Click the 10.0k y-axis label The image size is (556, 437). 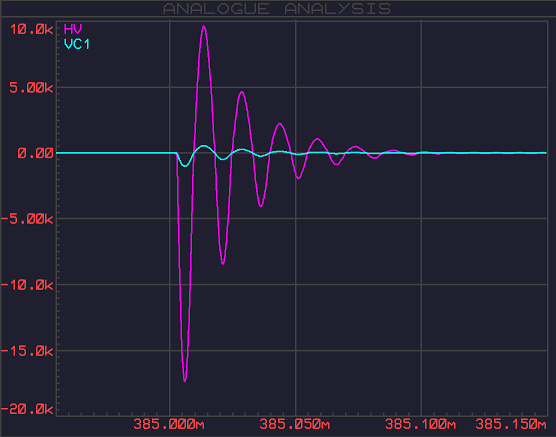[32, 29]
